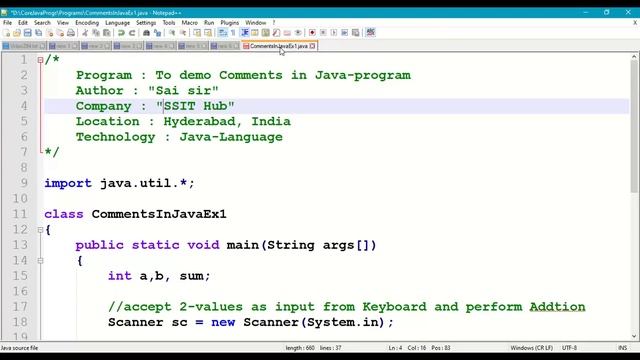Collapse the comment block fold at line 1
The image size is (640, 360).
coord(40,60)
